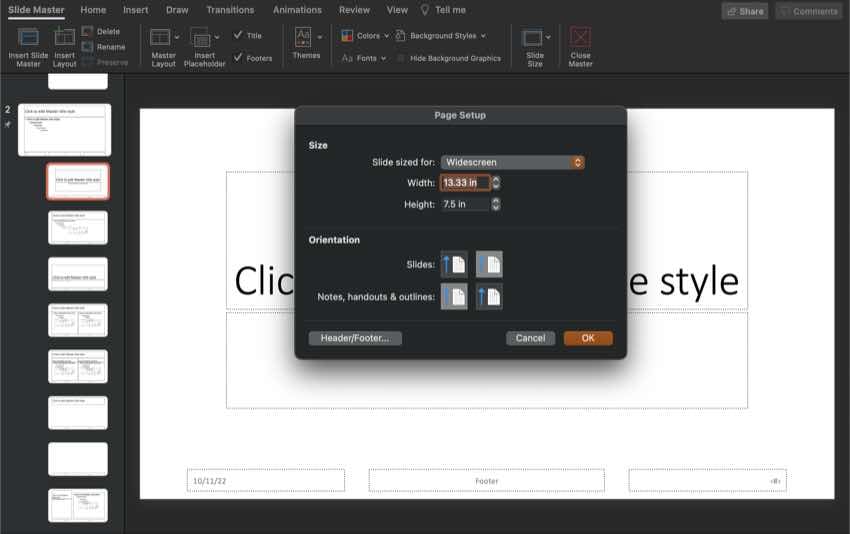This screenshot has height=534, width=850.
Task: Click the Insert Slide Master icon
Action: (x=28, y=38)
